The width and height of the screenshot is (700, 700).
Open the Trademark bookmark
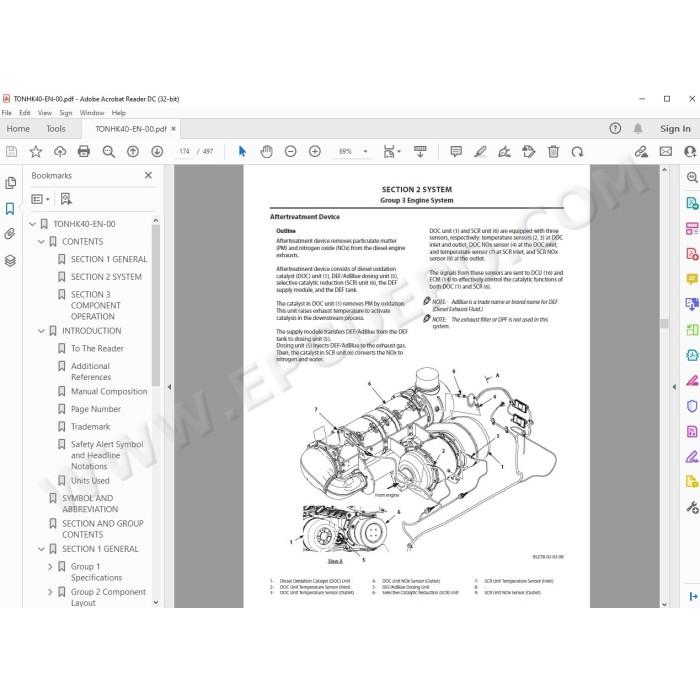[91, 427]
